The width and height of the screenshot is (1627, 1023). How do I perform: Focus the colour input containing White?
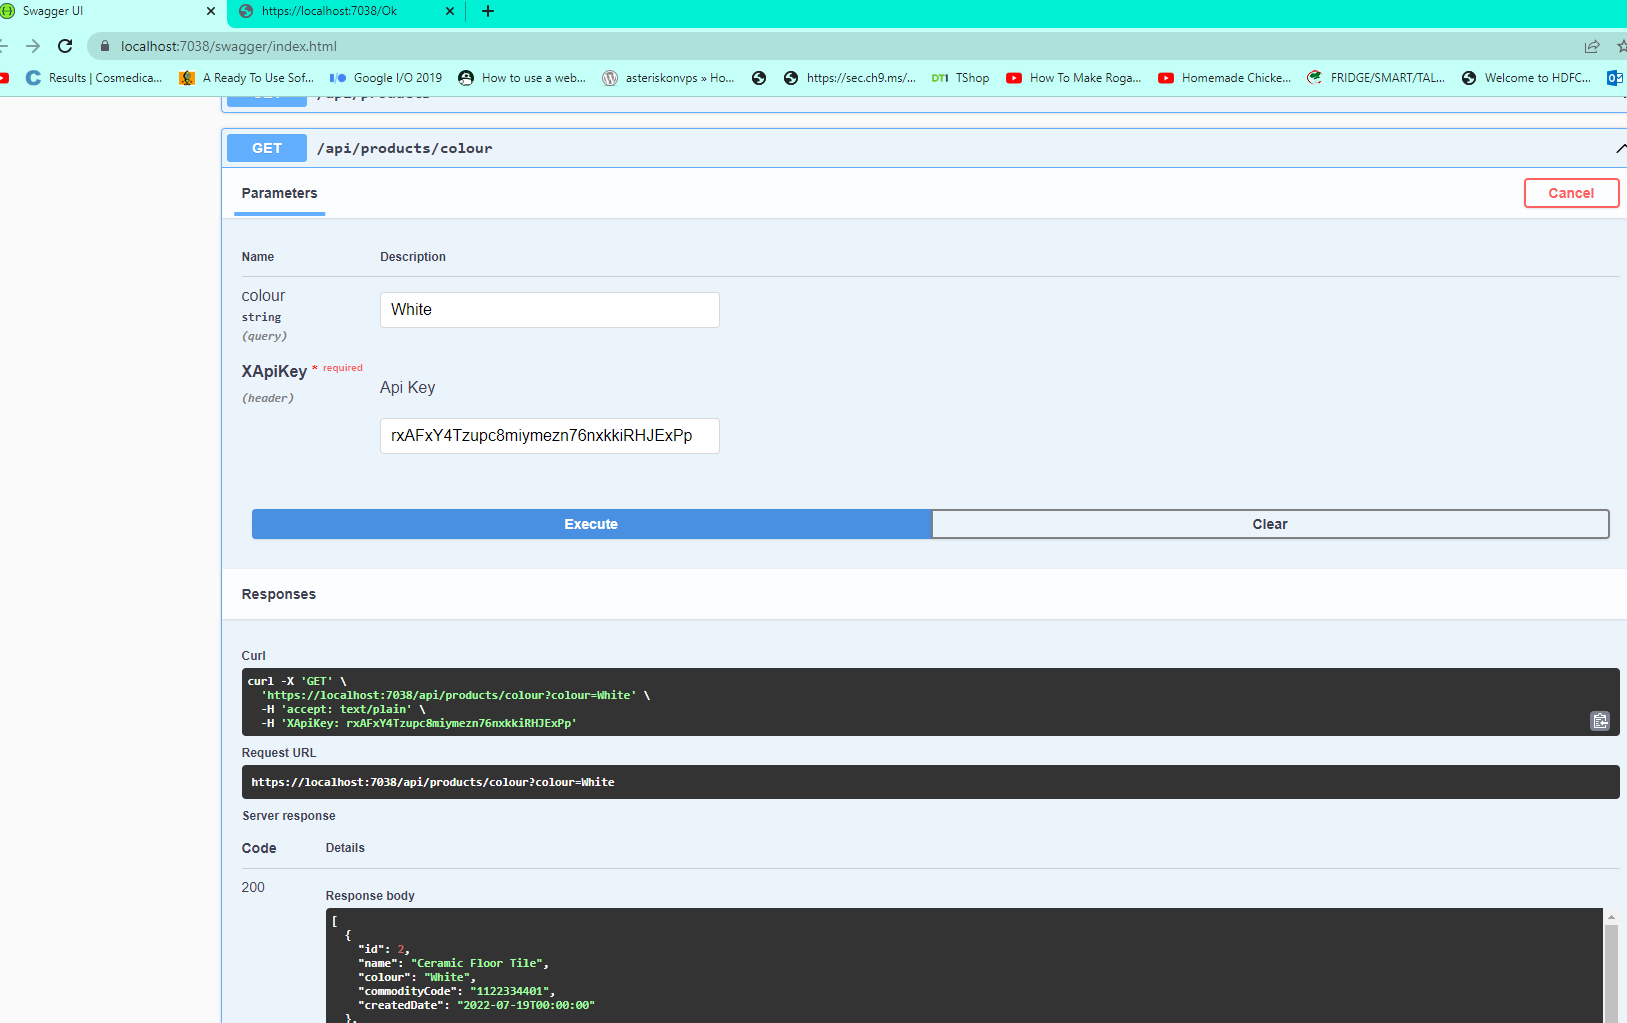[x=549, y=310]
